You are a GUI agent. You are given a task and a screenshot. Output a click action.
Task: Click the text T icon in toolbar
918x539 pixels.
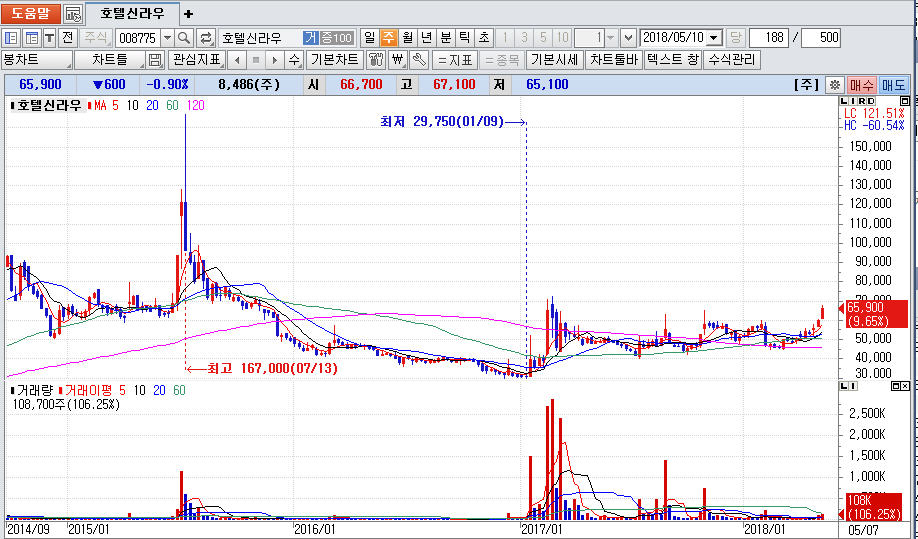point(49,37)
